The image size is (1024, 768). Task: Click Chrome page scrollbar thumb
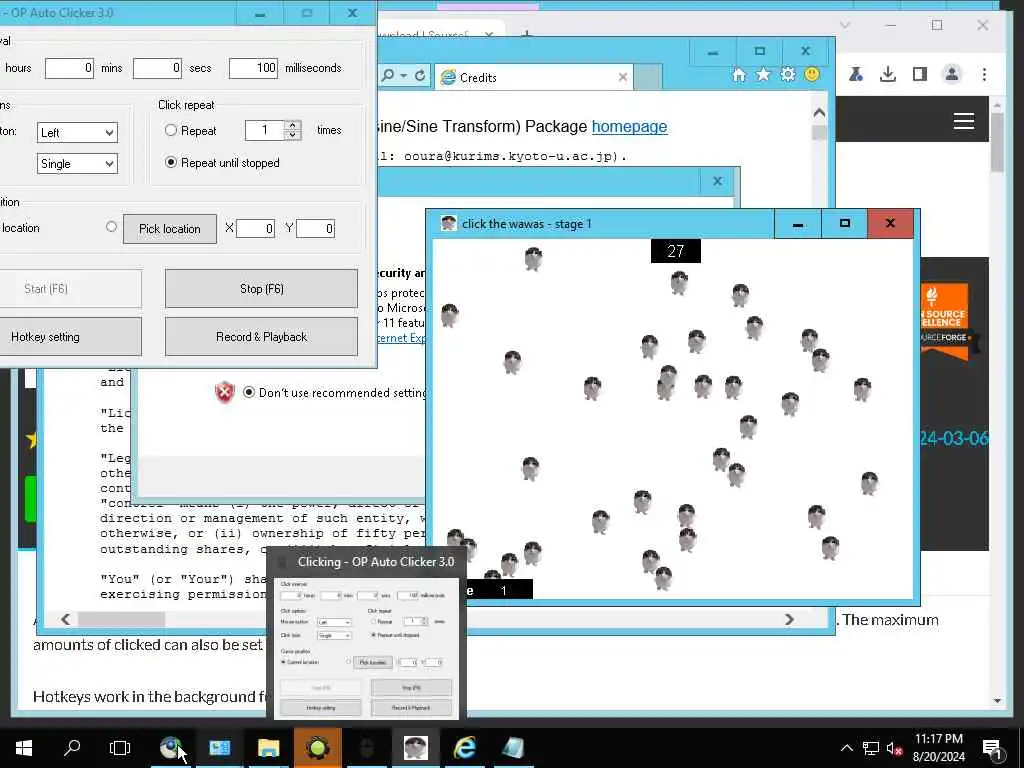point(997,142)
